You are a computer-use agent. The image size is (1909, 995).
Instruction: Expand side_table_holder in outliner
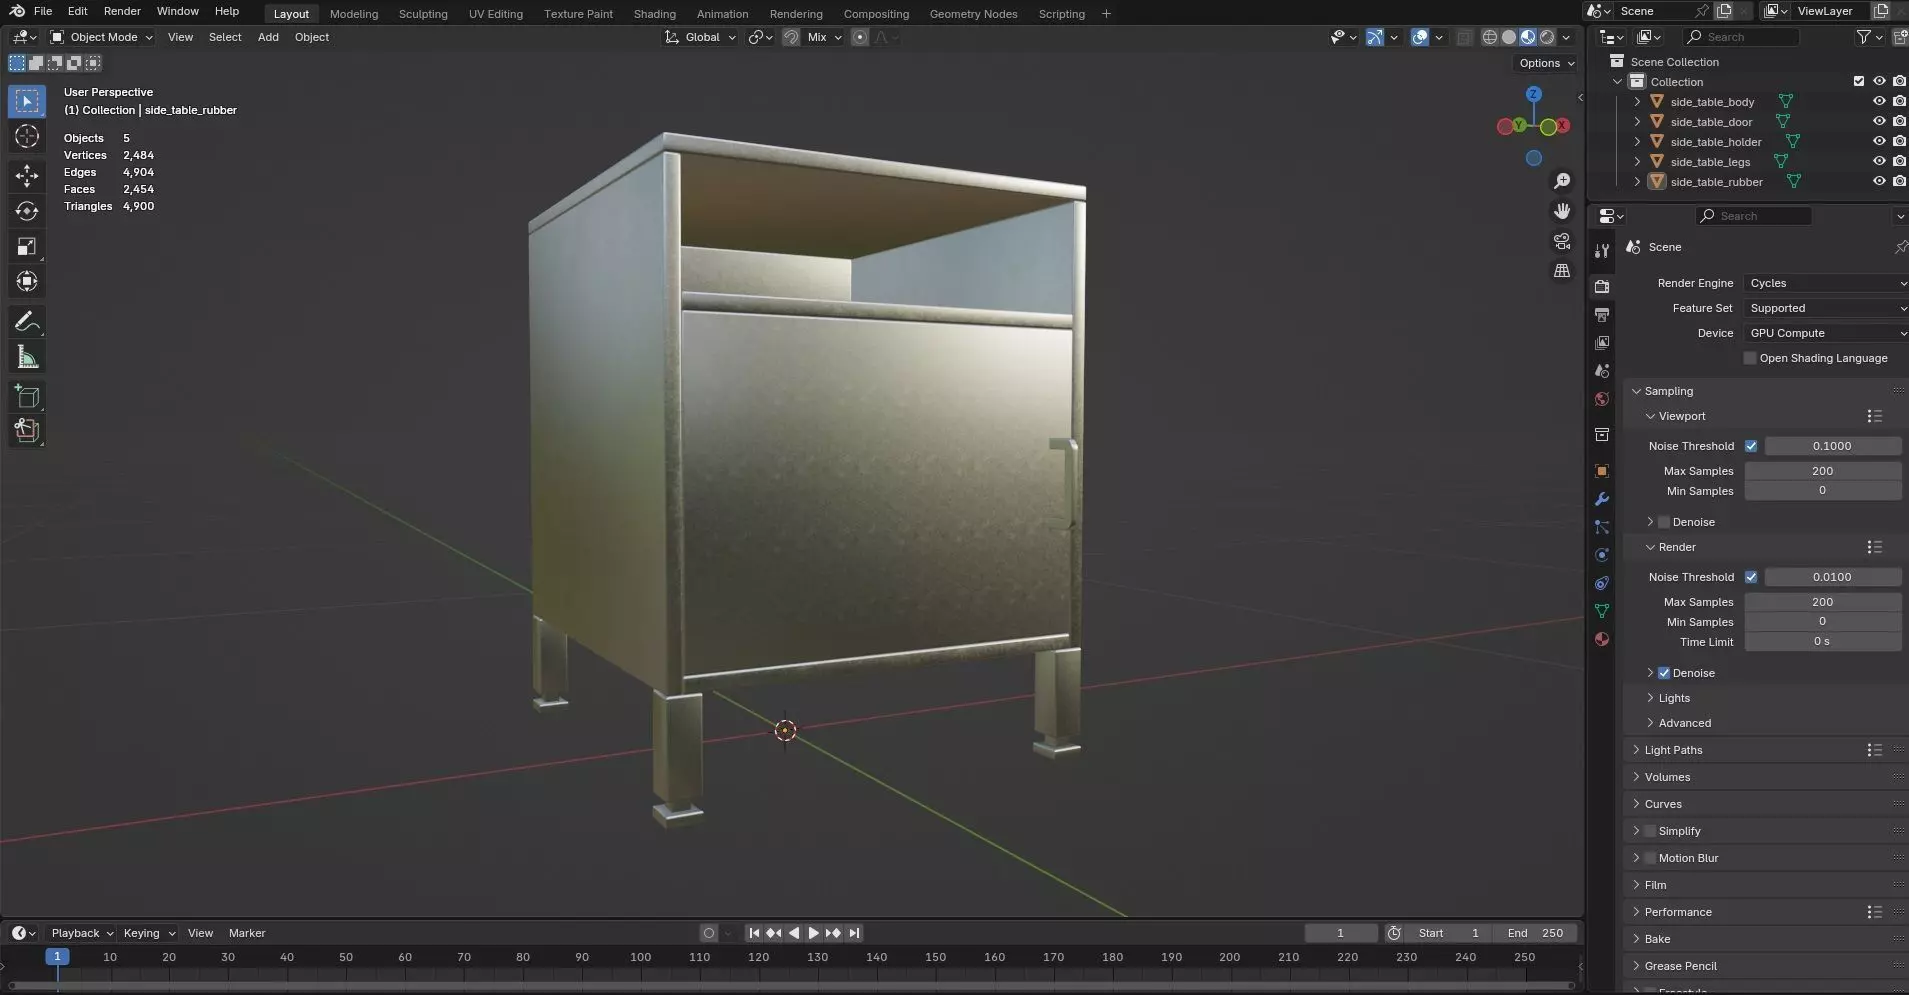[1637, 141]
